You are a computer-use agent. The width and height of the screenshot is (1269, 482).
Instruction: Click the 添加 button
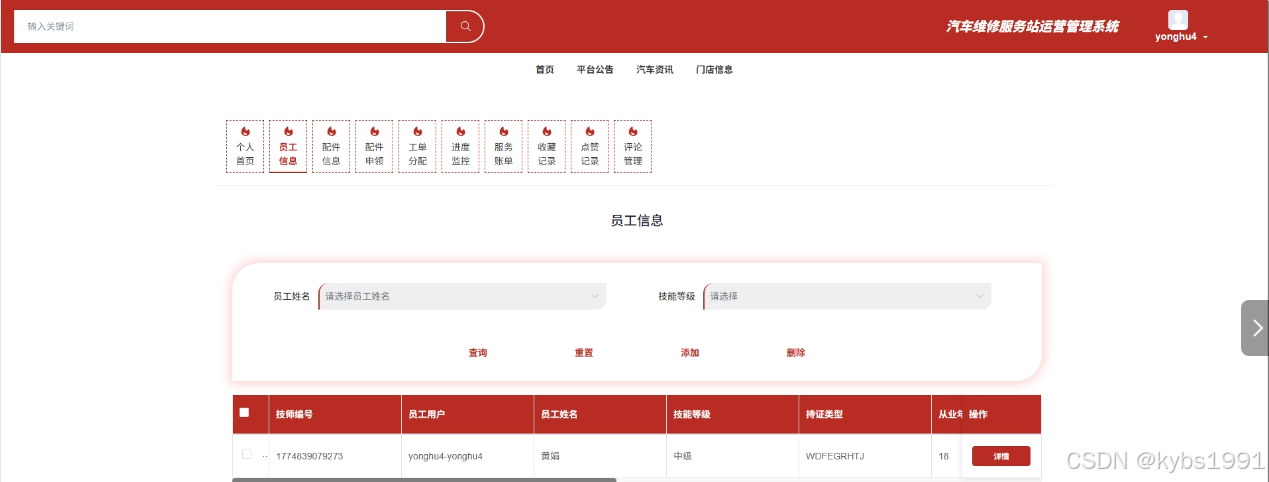690,353
